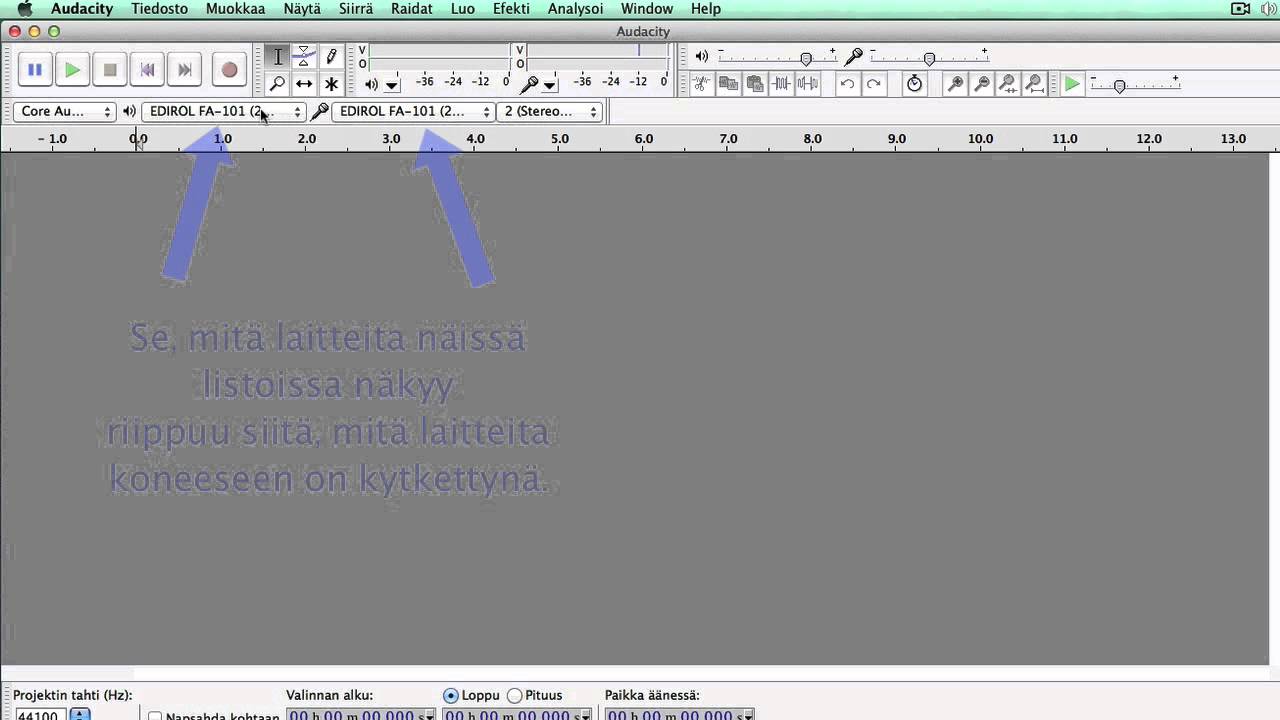Start recording with the red Record button
1280x720 pixels.
229,70
